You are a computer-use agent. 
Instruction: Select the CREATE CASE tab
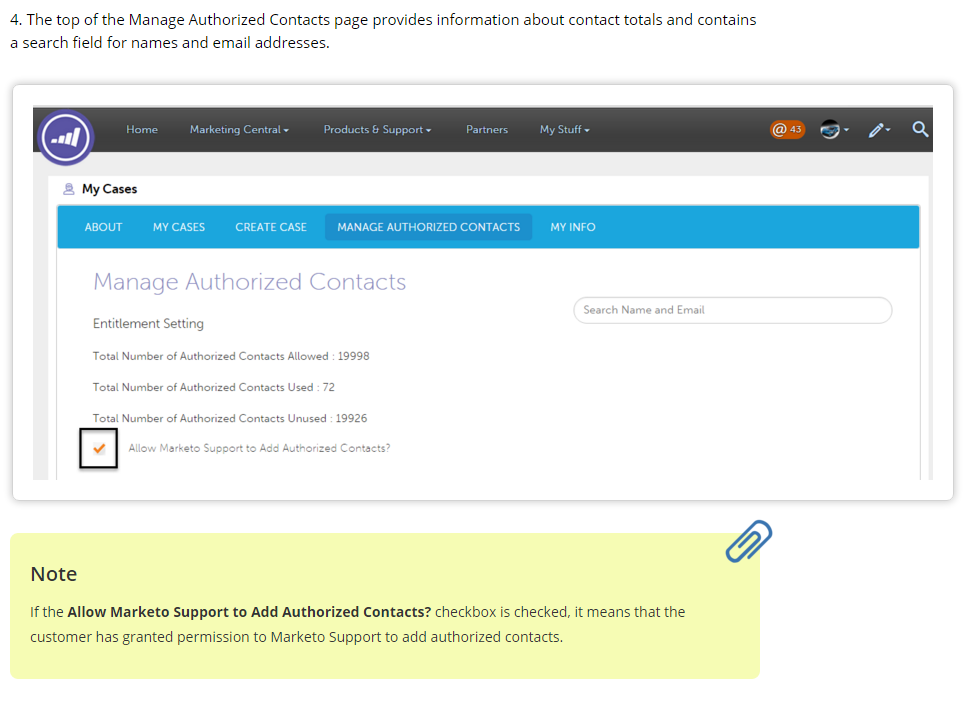(x=271, y=227)
